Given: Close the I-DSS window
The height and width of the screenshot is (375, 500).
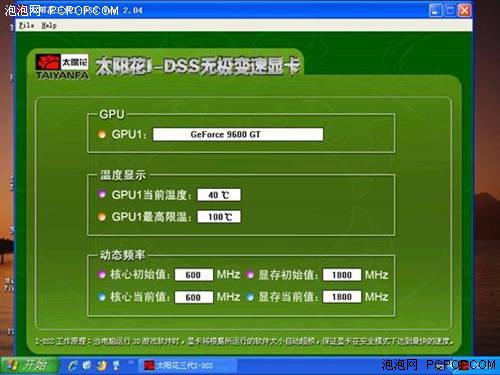Looking at the screenshot, I should tap(465, 10).
